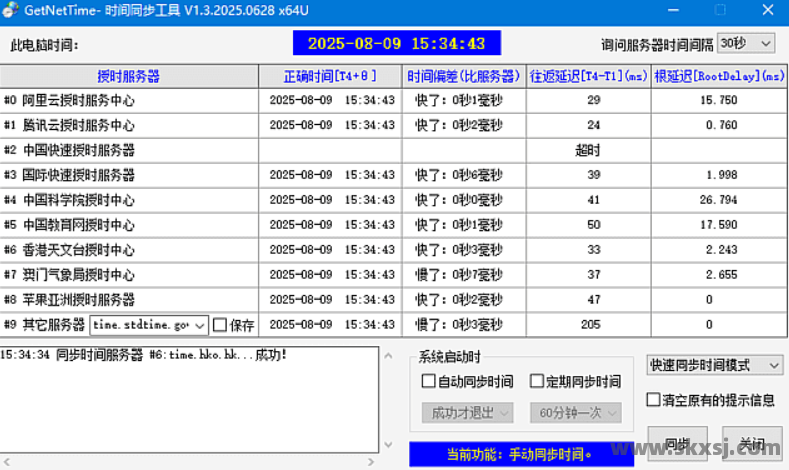
Task: Click the 往返延迟[T4-T1] column header
Action: tap(587, 76)
